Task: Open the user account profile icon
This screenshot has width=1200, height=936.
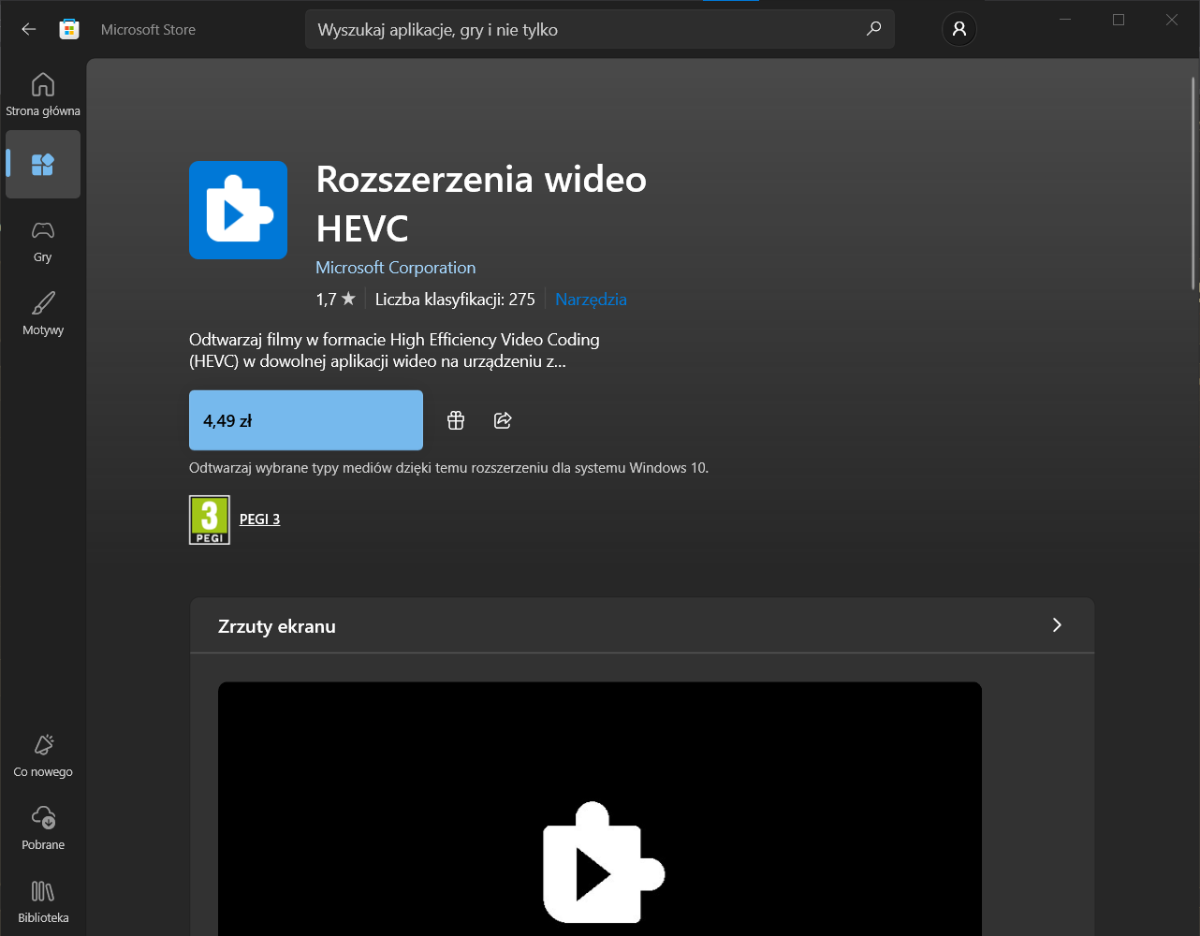Action: click(x=959, y=29)
